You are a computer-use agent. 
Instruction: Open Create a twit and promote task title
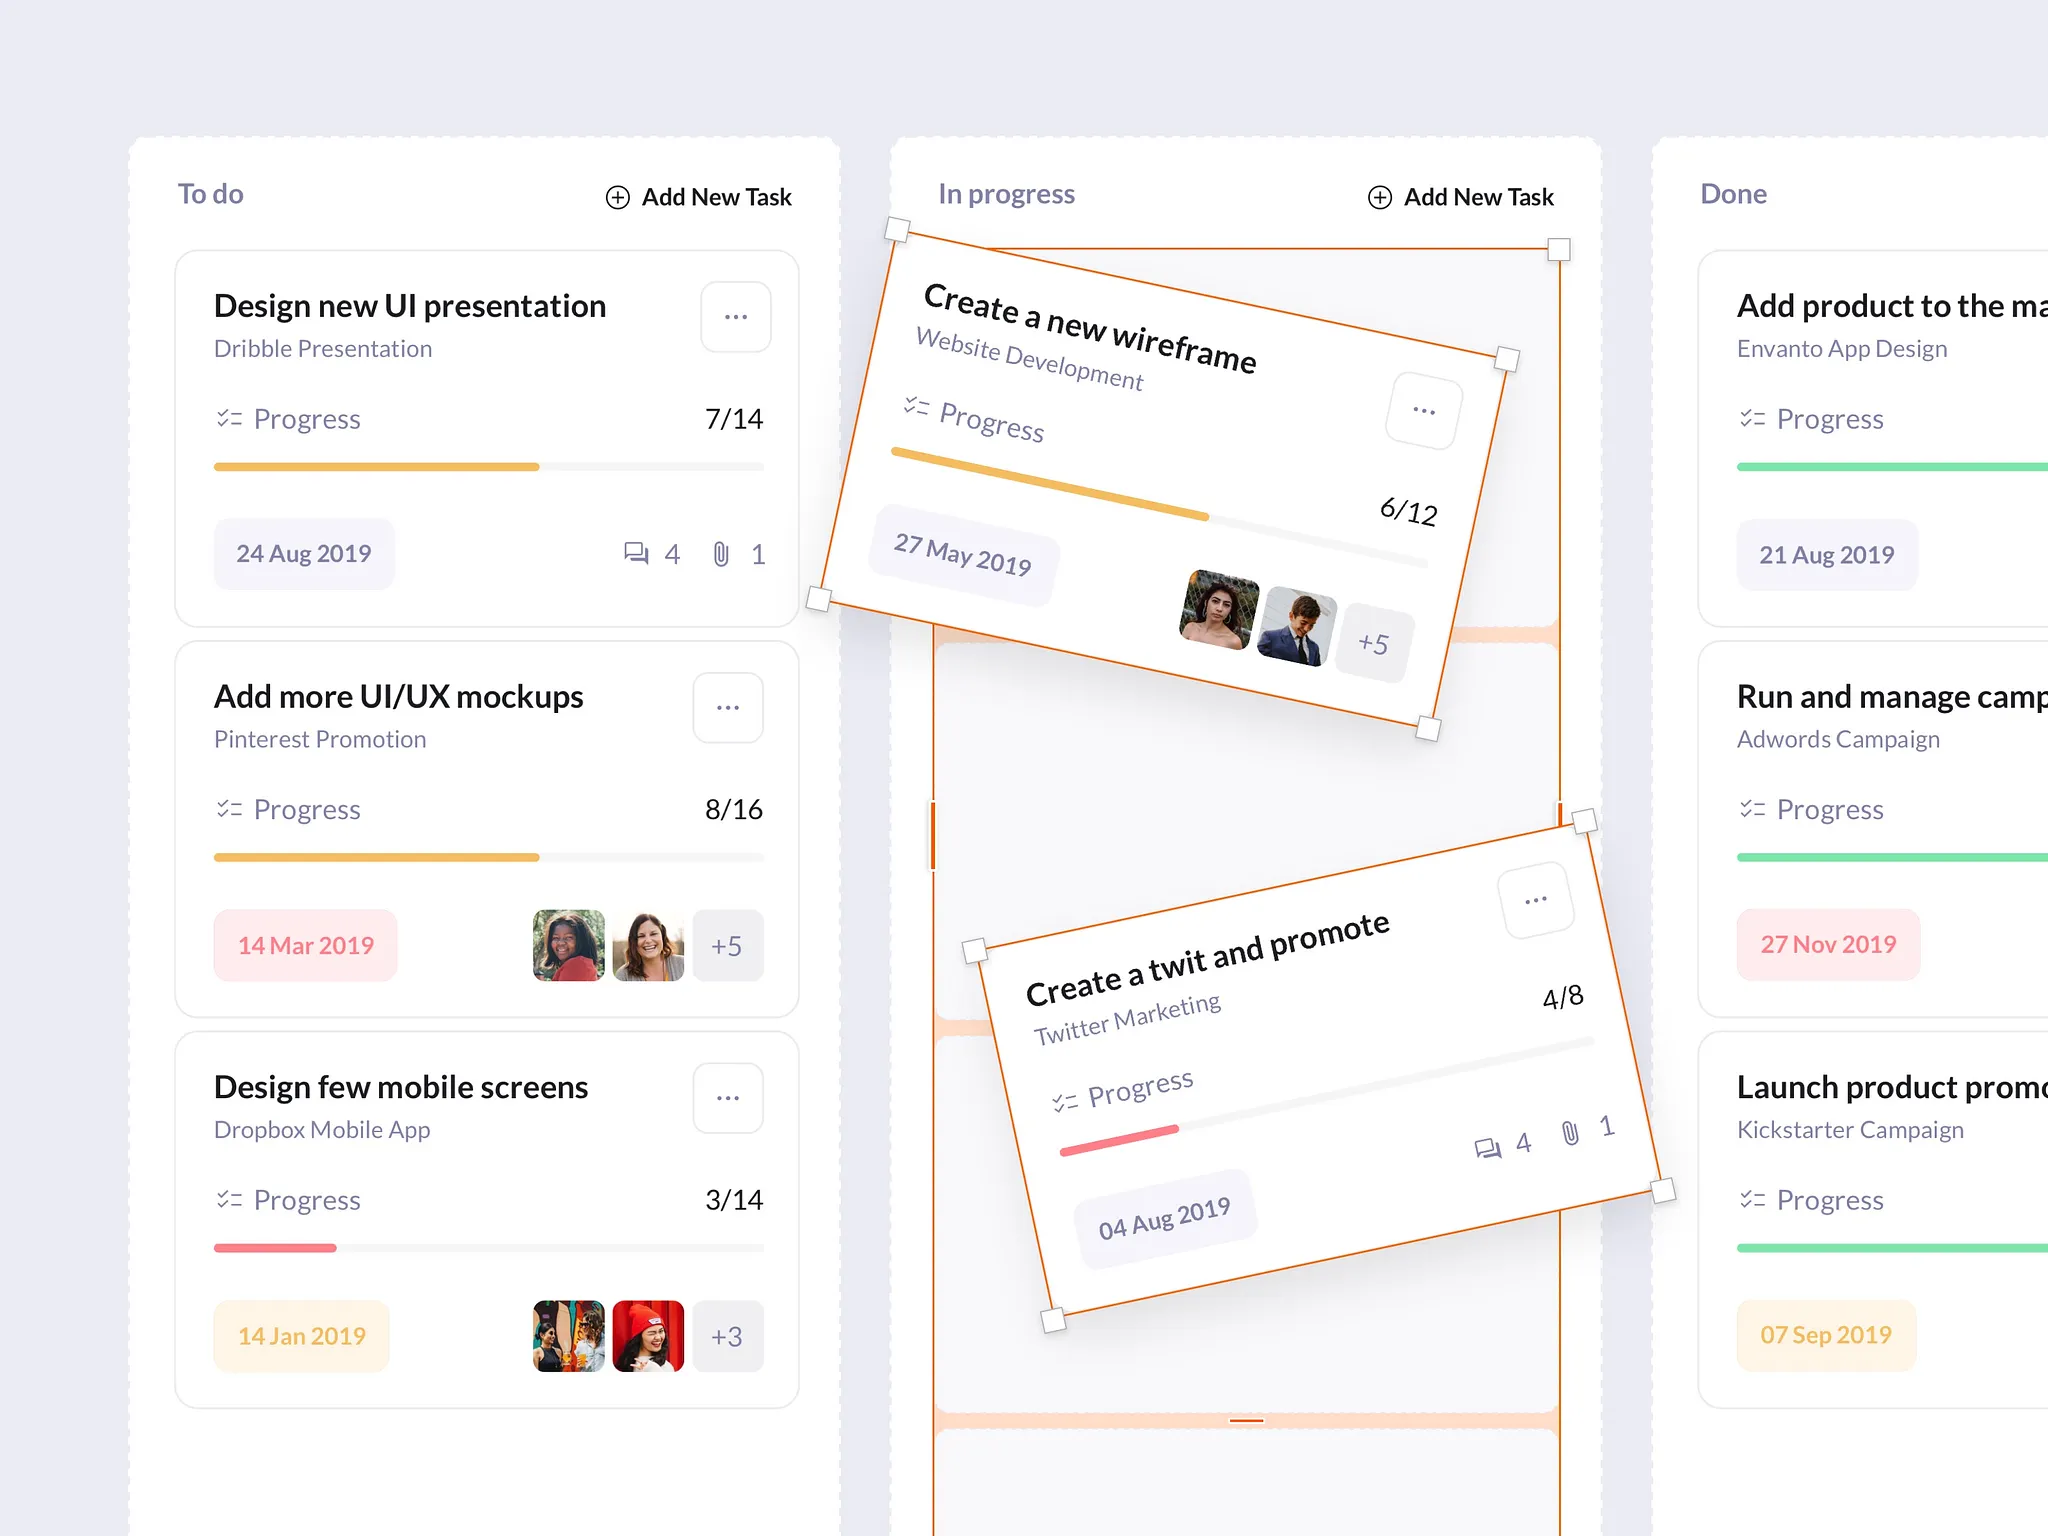pos(1208,959)
